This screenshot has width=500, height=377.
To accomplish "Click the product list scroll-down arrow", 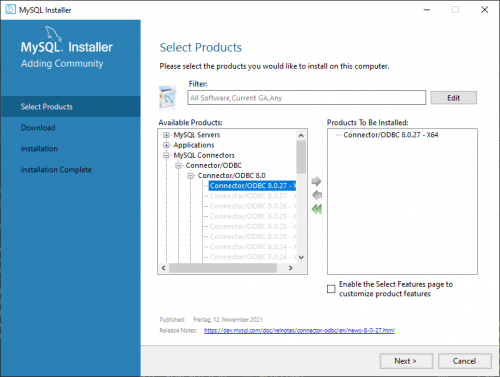I will tap(301, 257).
